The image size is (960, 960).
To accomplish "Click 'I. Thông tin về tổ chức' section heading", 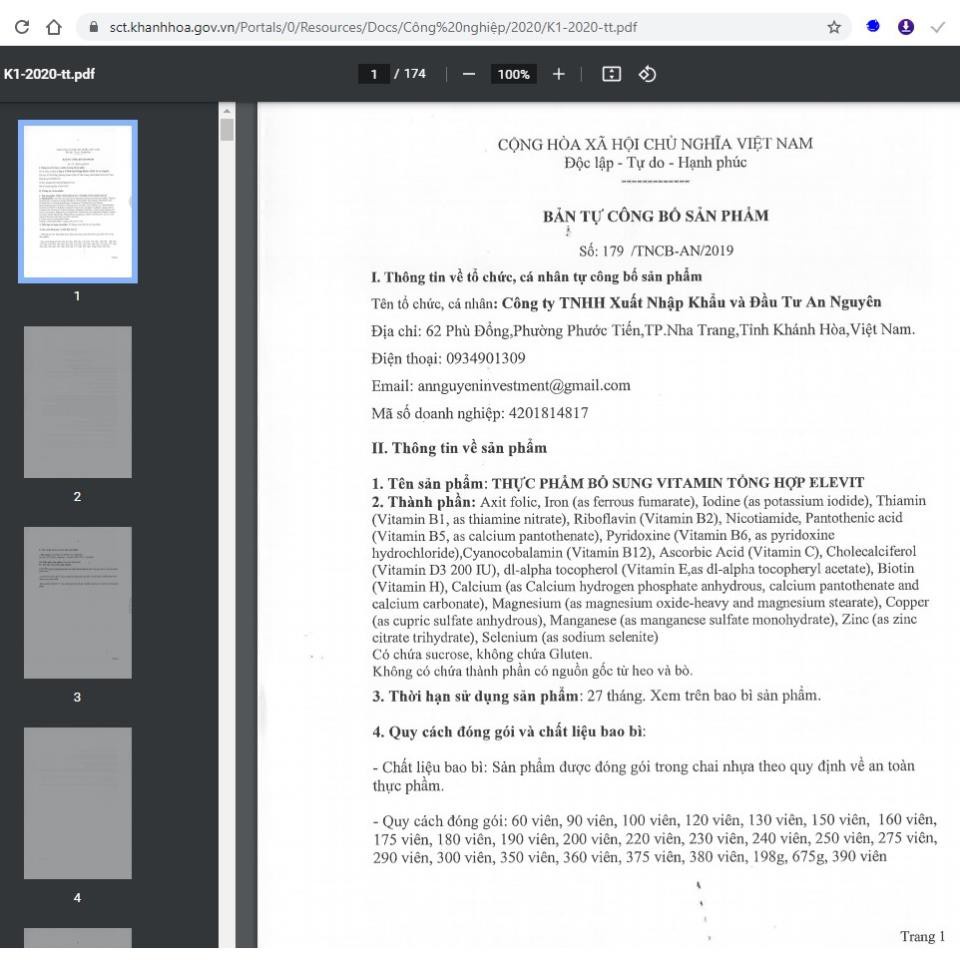I will (536, 277).
